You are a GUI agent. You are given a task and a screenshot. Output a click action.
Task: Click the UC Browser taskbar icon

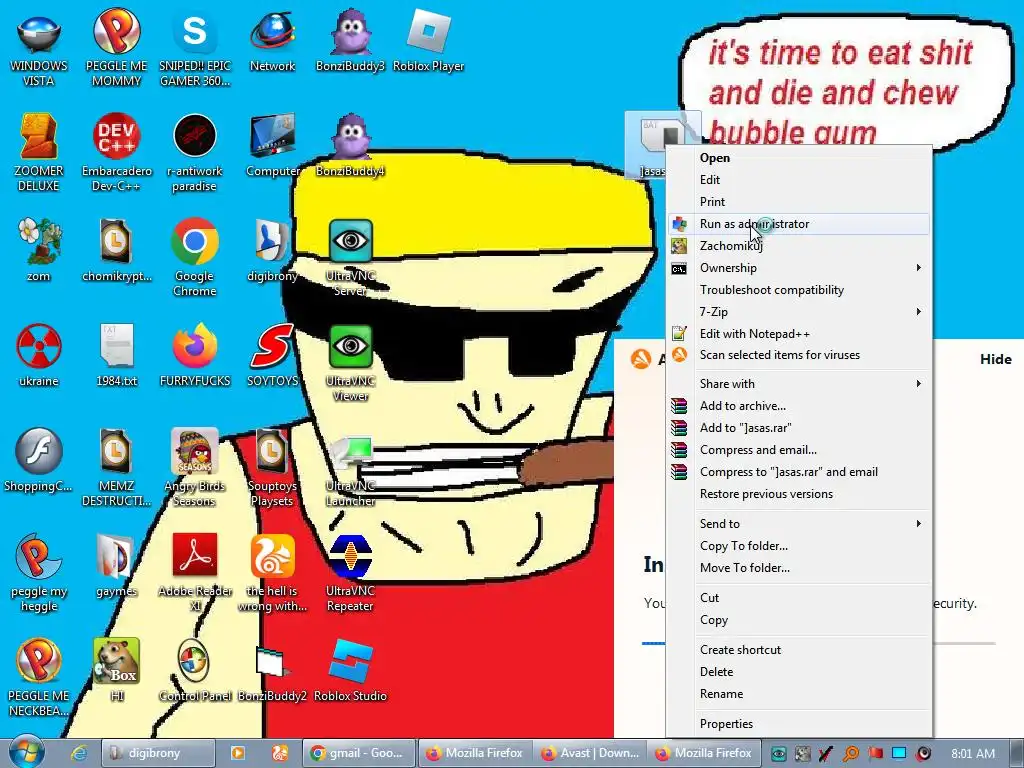tap(280, 753)
